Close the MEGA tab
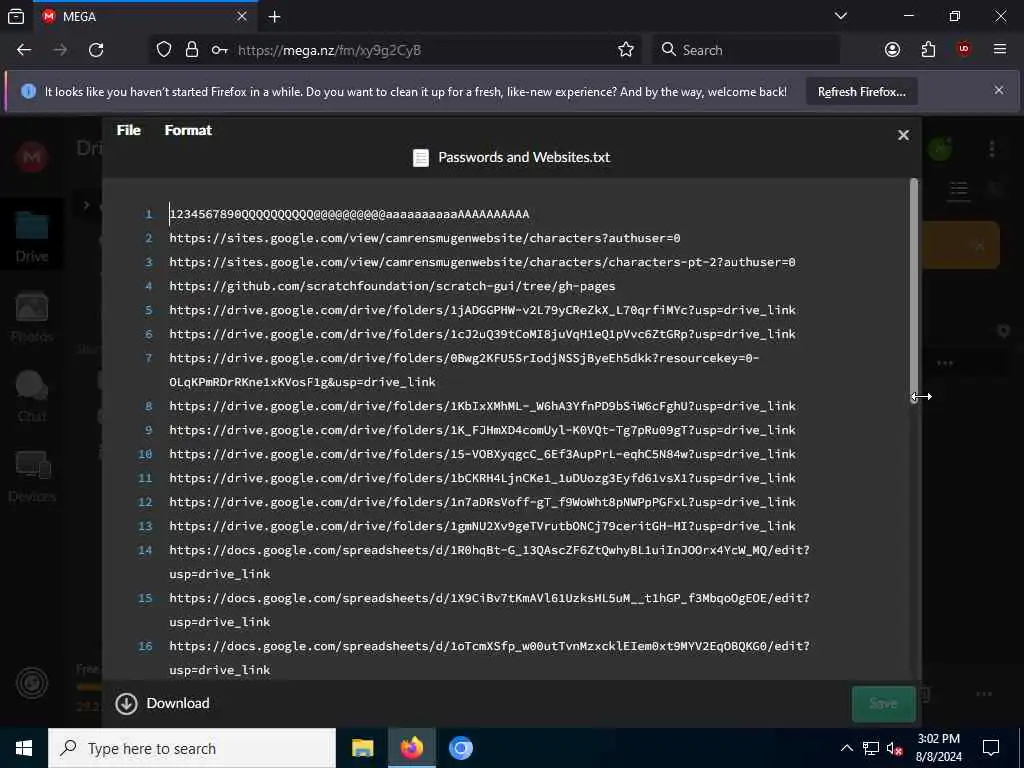 tap(242, 16)
